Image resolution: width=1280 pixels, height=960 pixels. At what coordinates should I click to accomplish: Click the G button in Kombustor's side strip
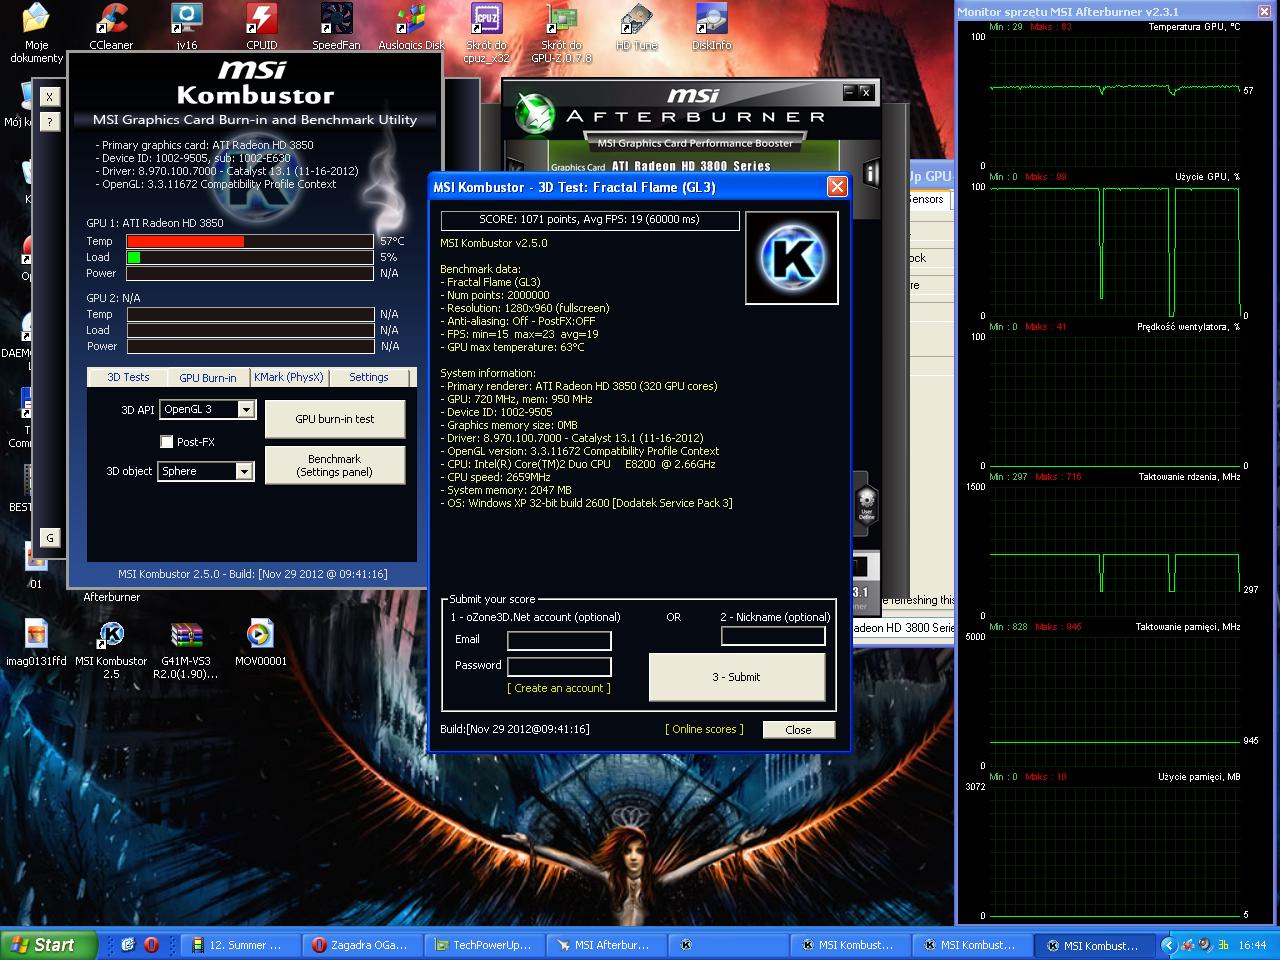click(x=50, y=538)
